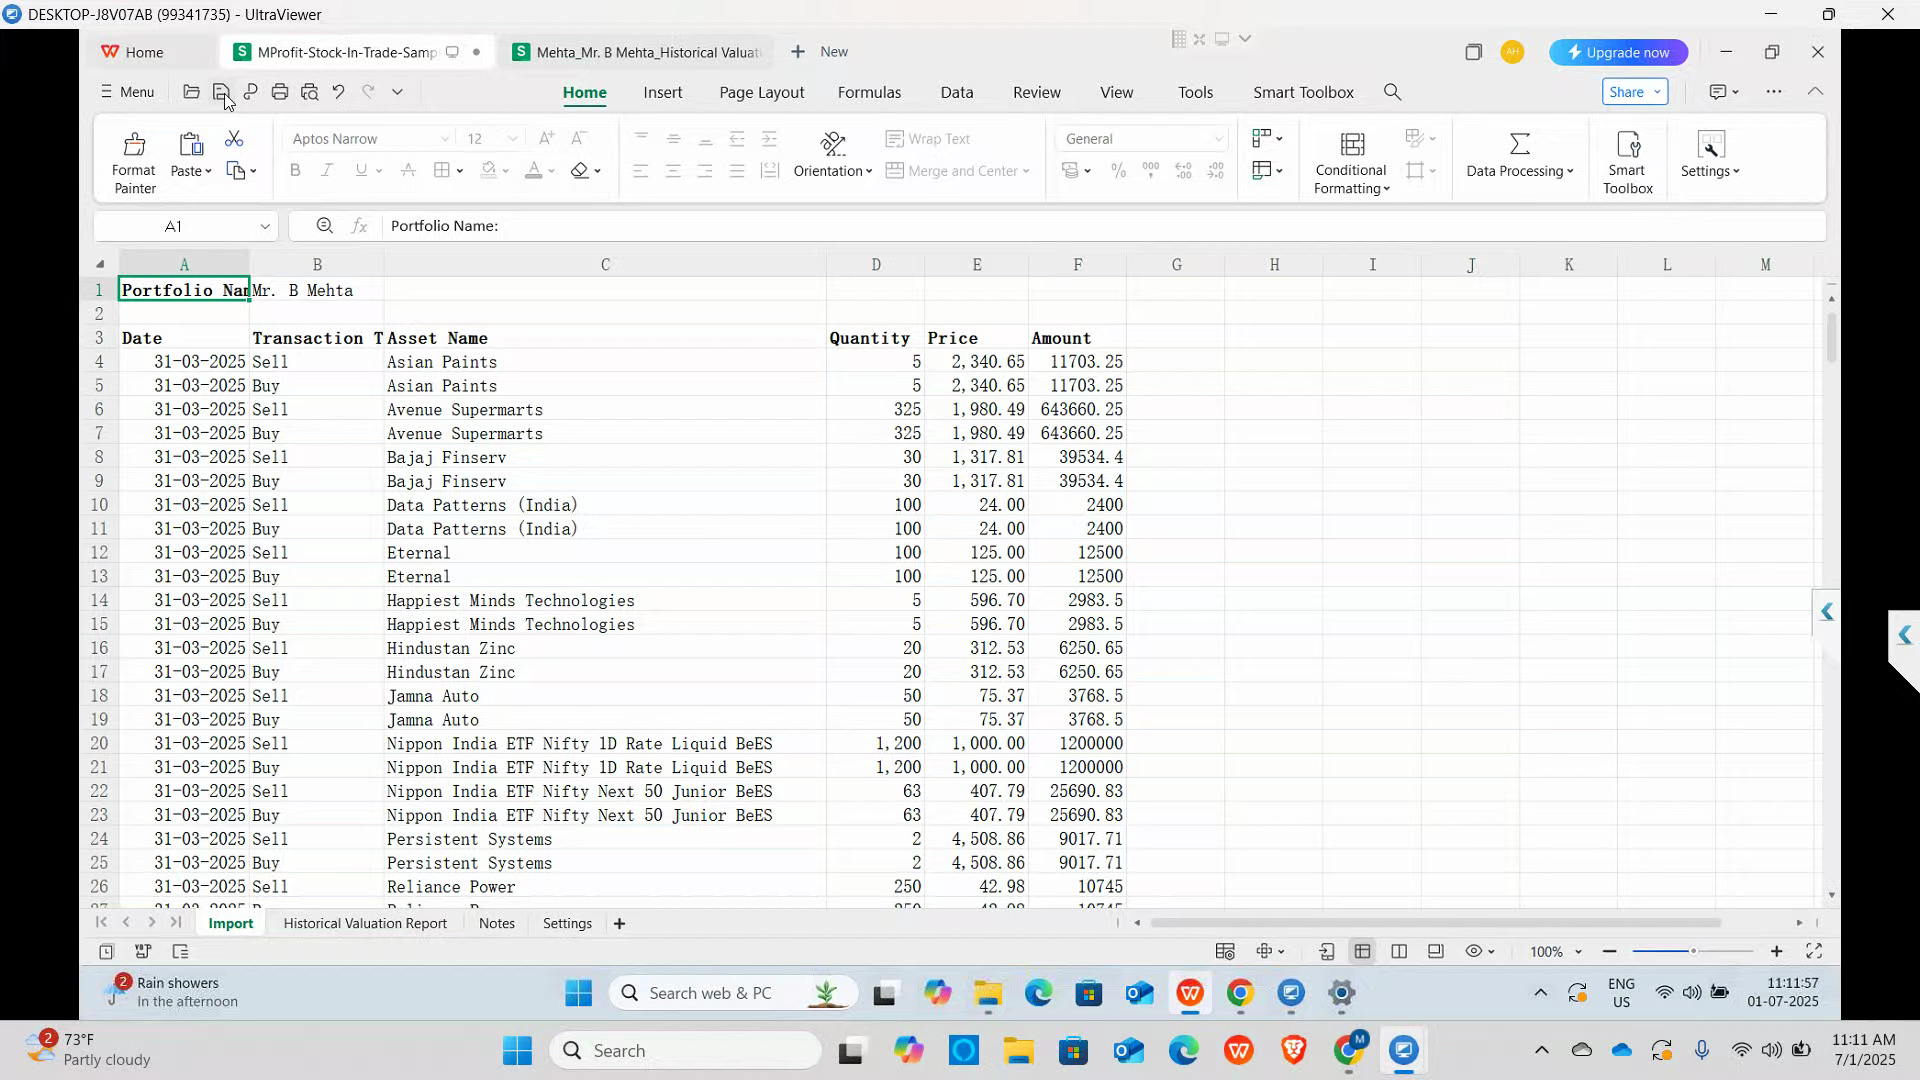This screenshot has width=1920, height=1080.
Task: Click insert function fx icon
Action: click(x=360, y=226)
